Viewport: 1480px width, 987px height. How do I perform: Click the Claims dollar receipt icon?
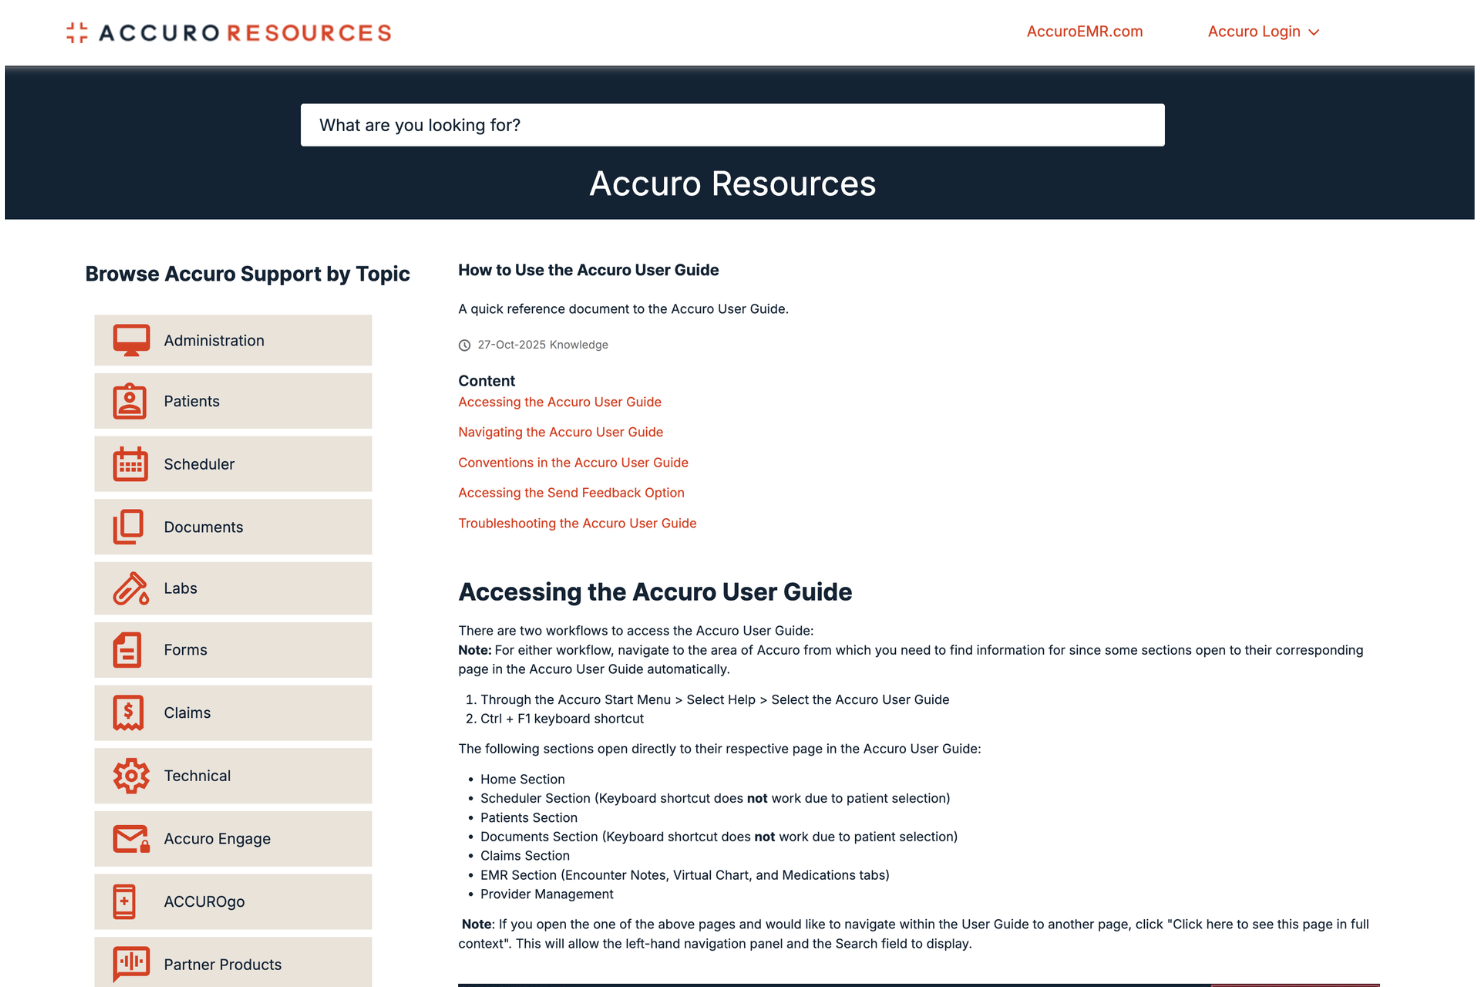tap(128, 713)
